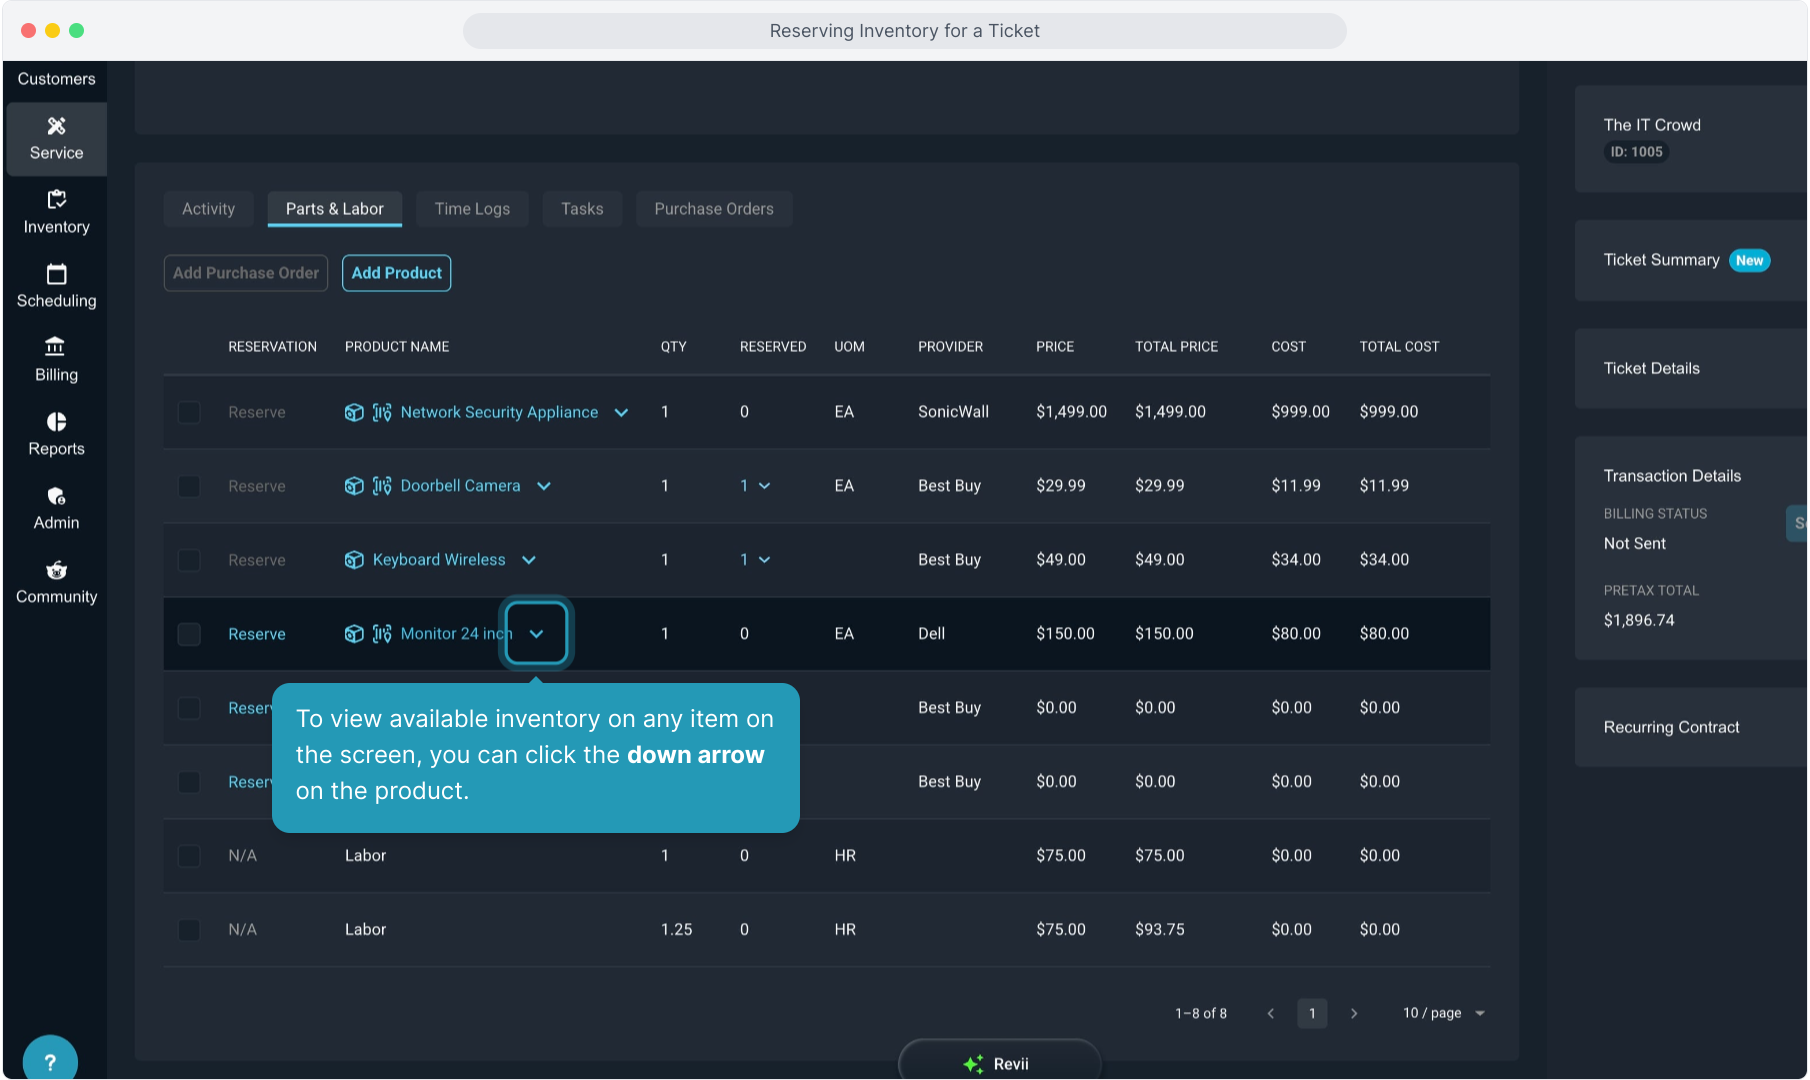
Task: Open the Community page
Action: click(56, 583)
